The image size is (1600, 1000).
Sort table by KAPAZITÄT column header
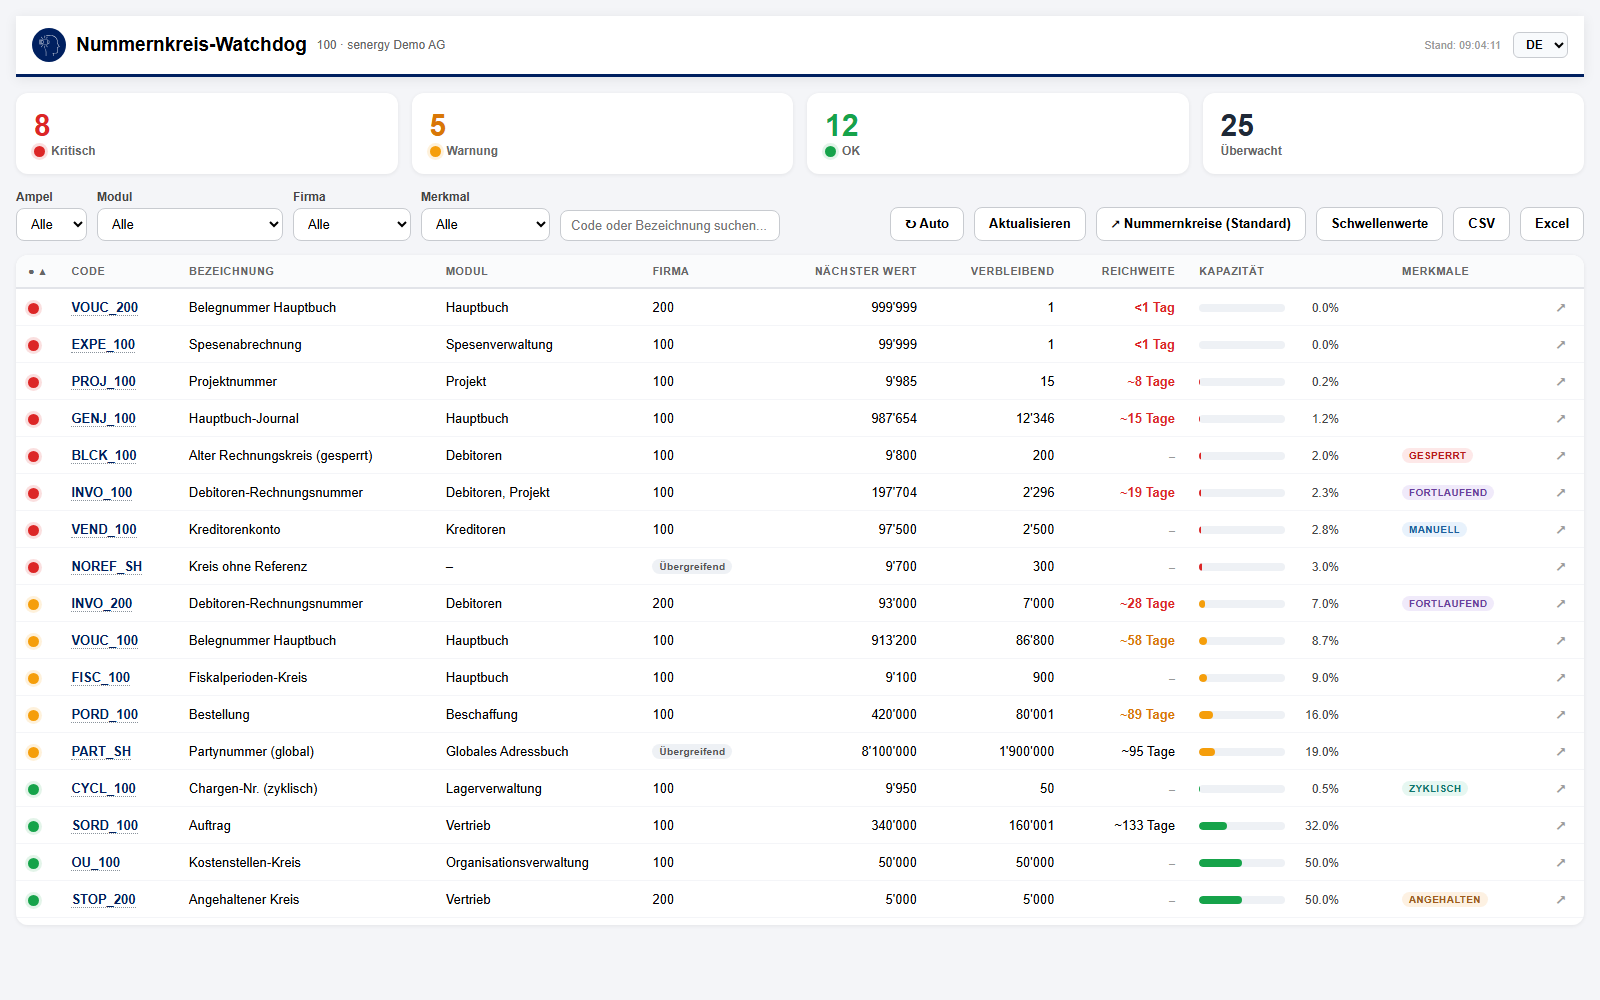click(1231, 272)
